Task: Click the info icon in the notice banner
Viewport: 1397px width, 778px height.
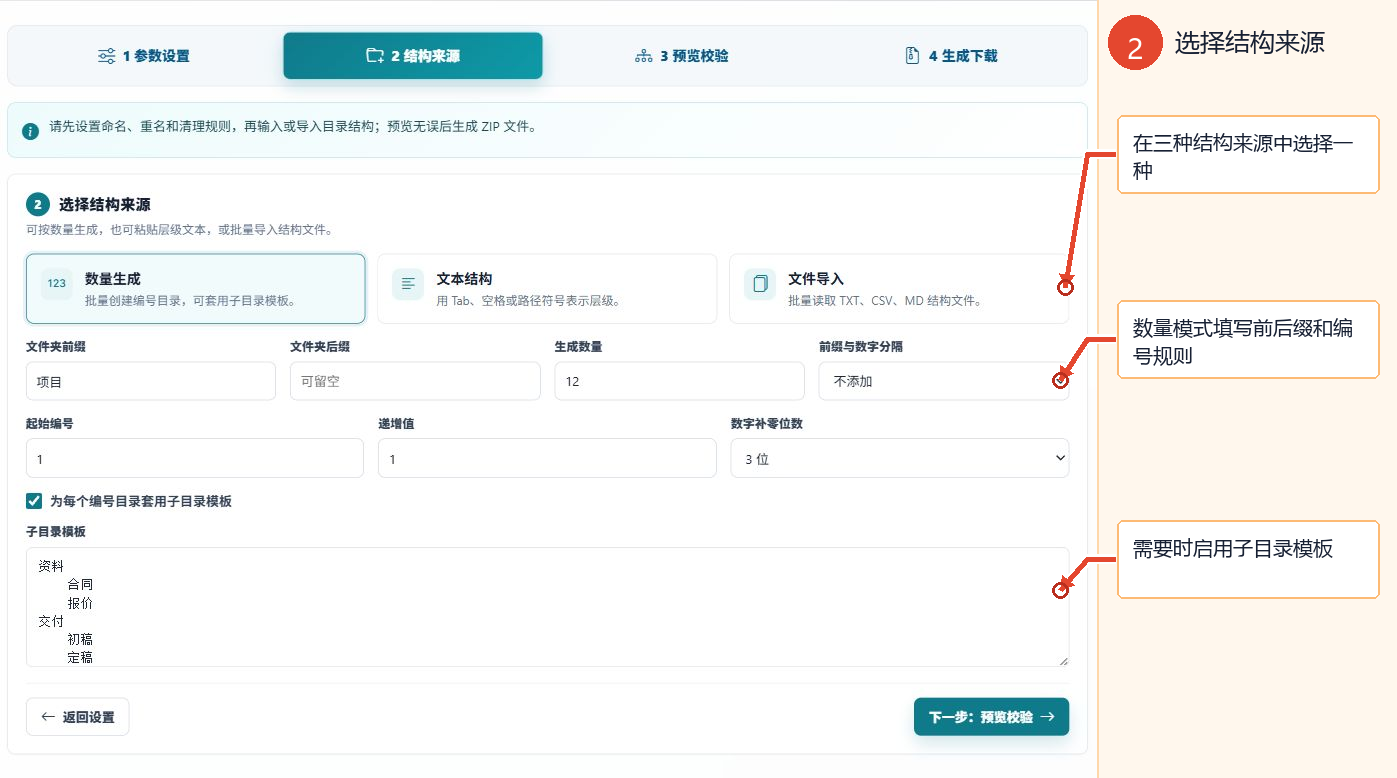Action: click(31, 131)
